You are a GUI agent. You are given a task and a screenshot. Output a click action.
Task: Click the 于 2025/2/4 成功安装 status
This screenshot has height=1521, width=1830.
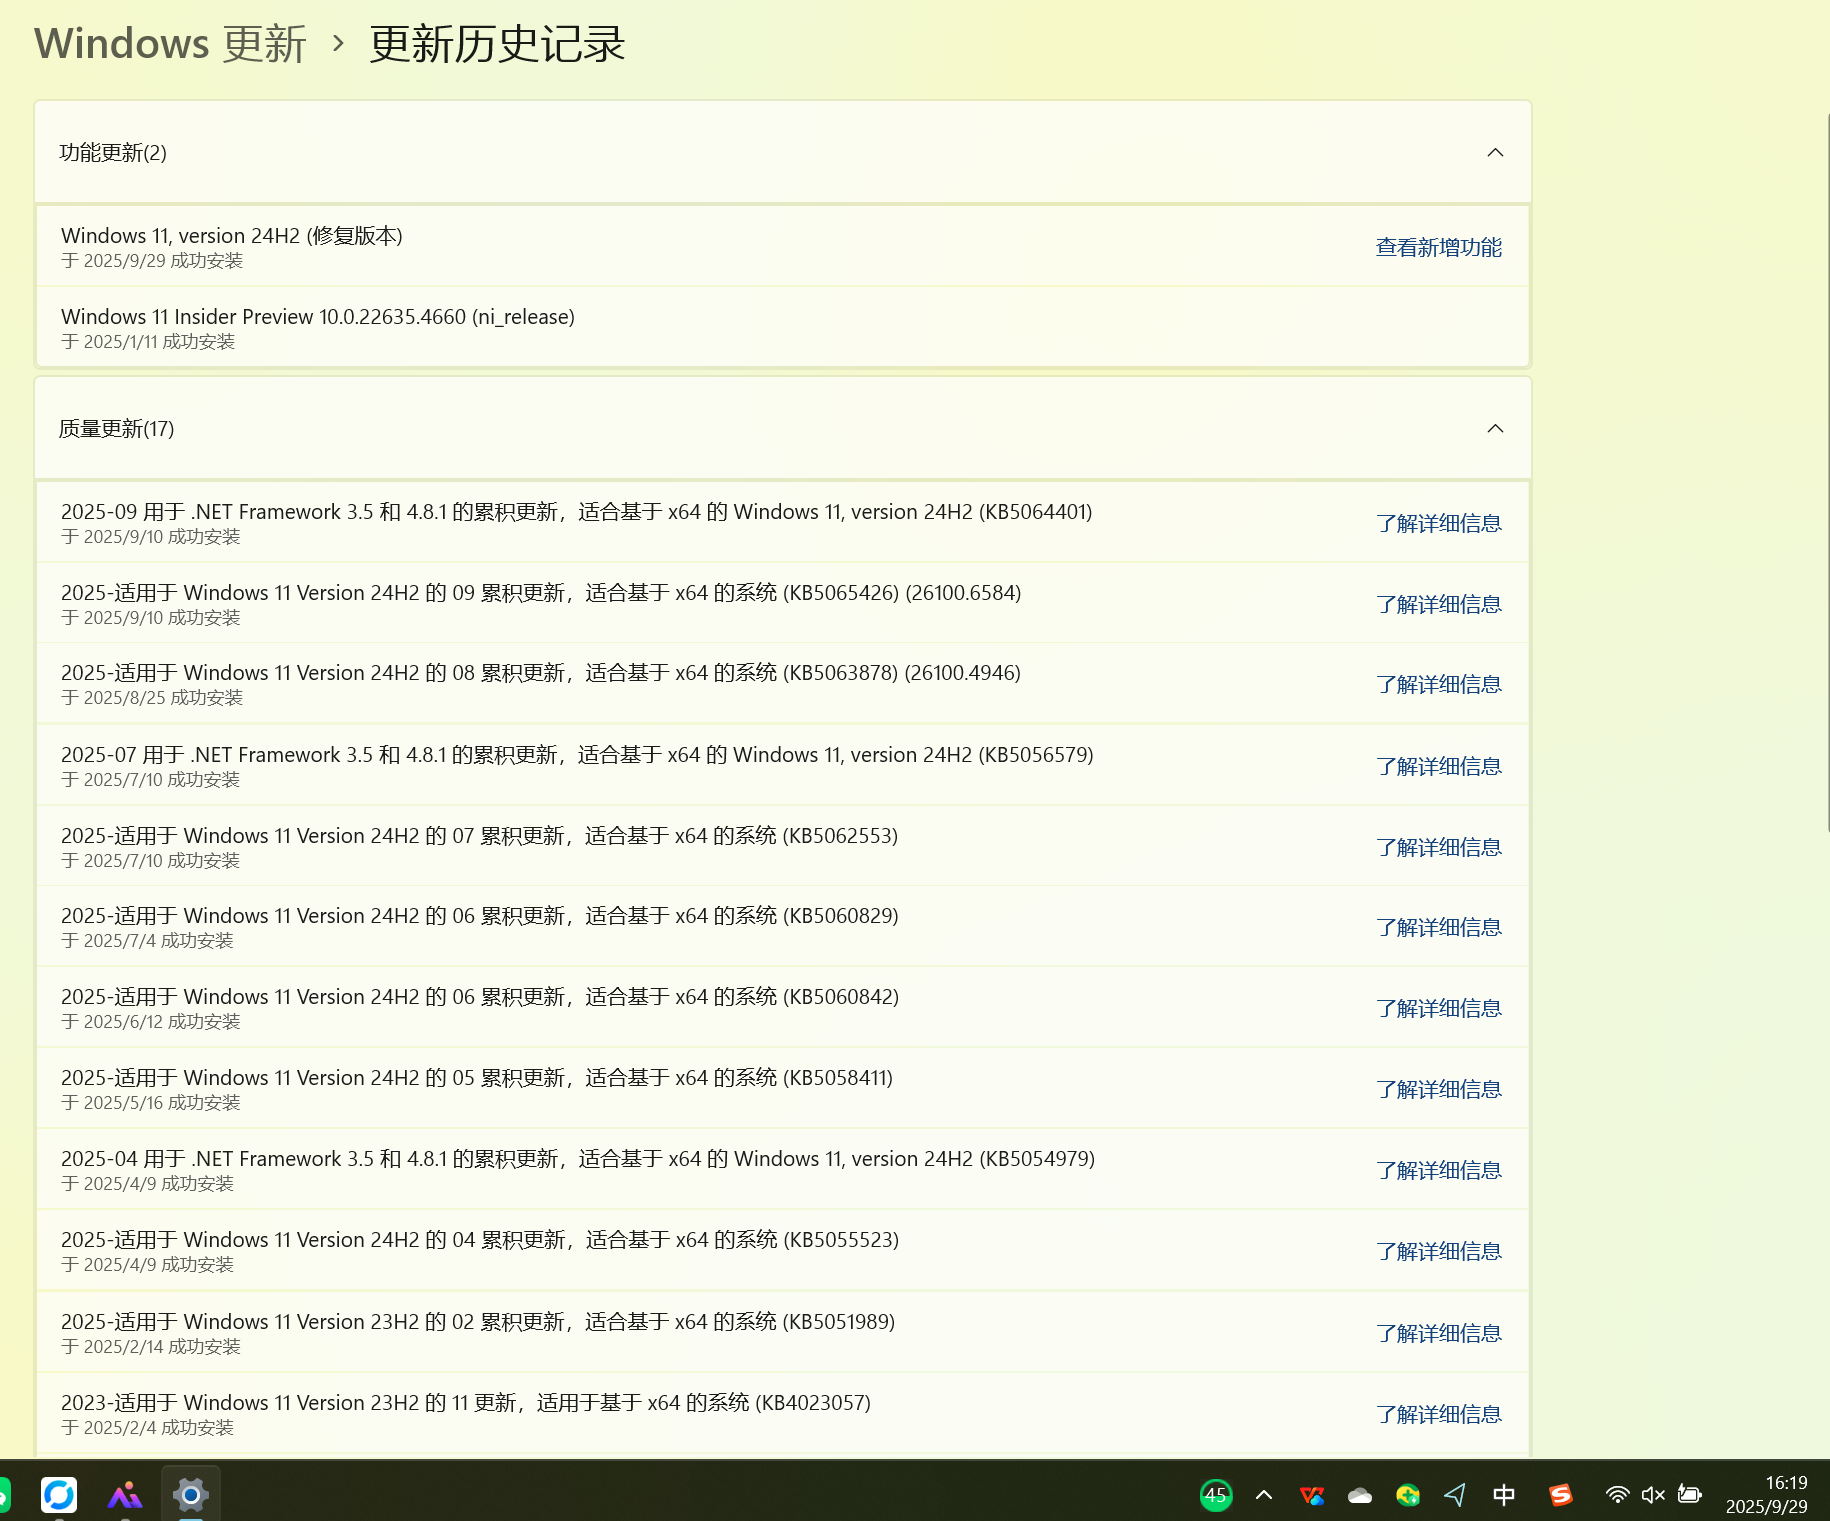click(147, 1427)
